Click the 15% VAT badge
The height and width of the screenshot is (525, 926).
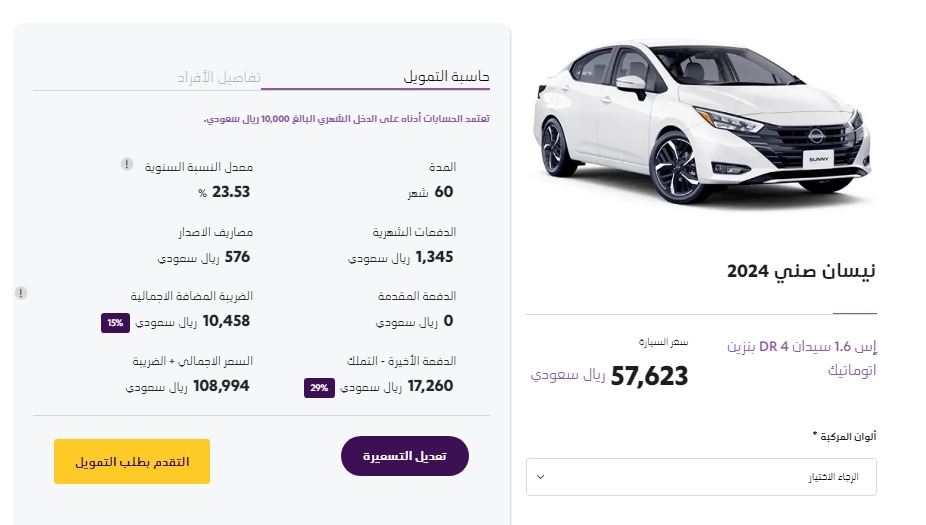115,322
